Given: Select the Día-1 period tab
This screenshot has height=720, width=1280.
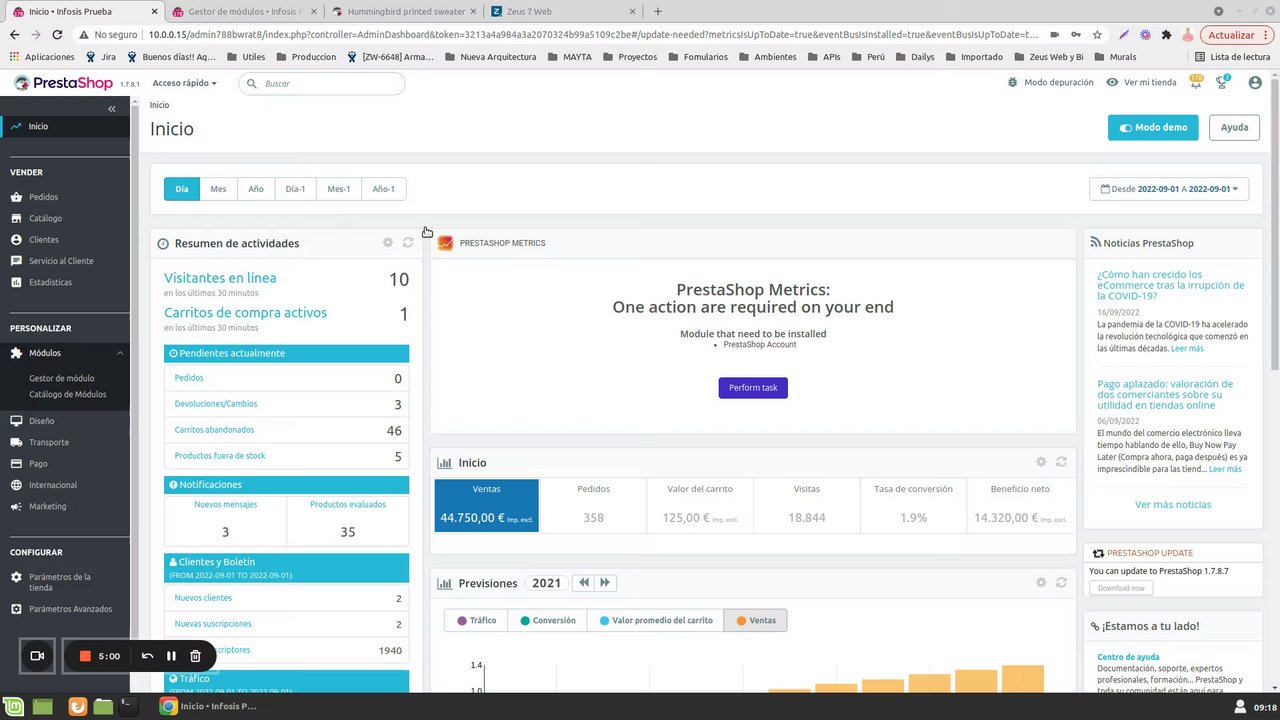Looking at the screenshot, I should click(x=295, y=189).
